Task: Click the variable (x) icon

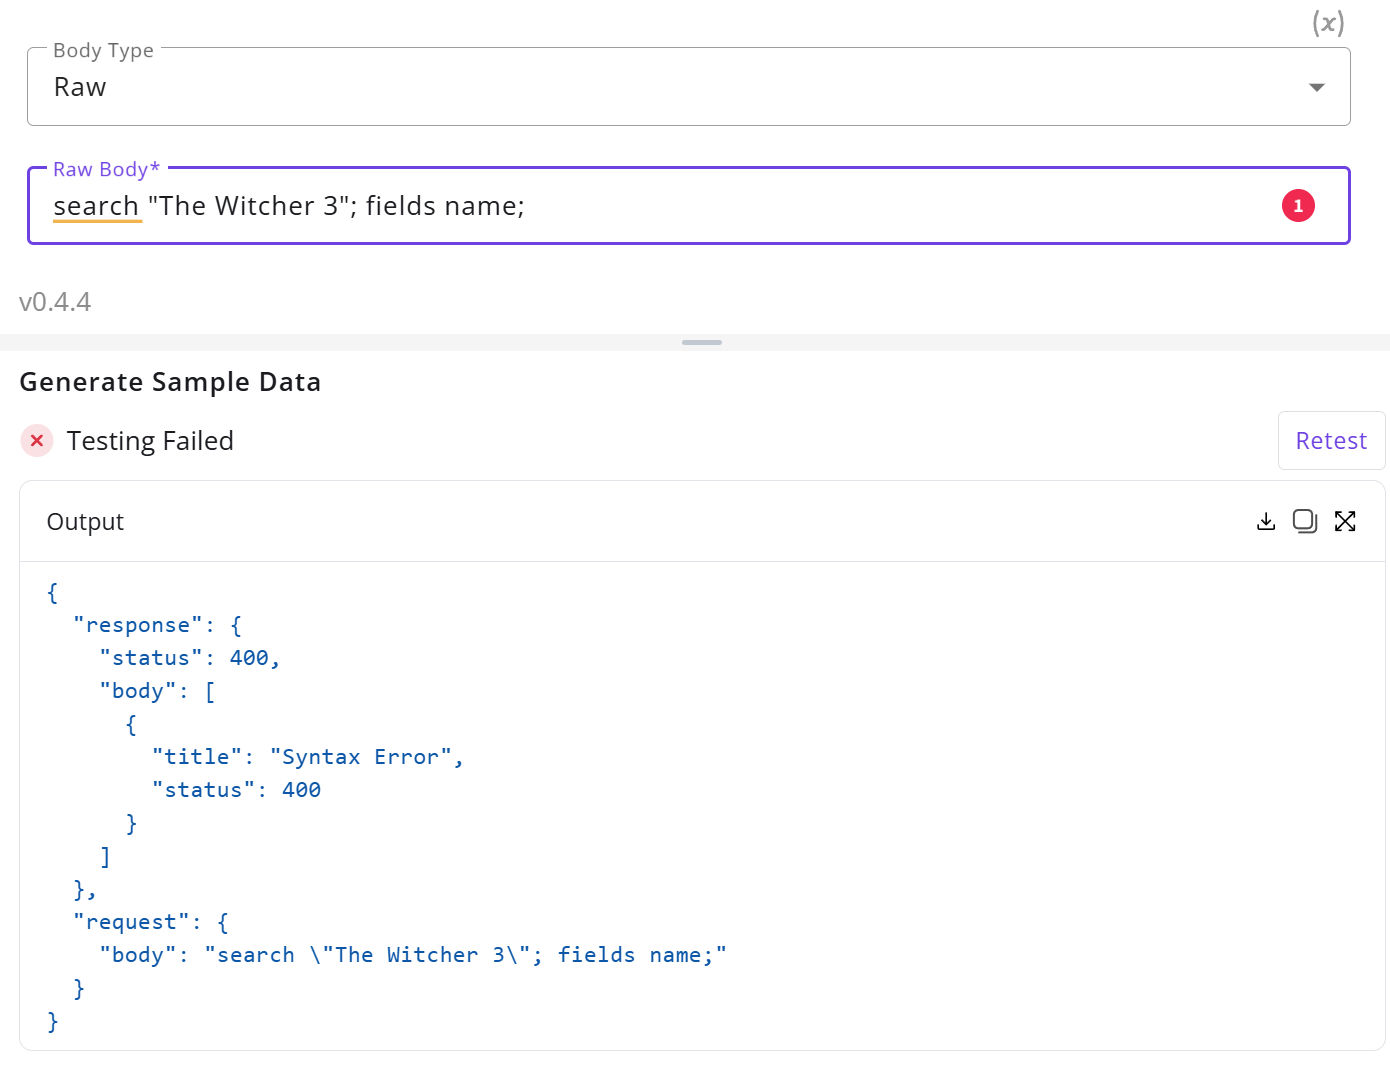Action: tap(1328, 23)
